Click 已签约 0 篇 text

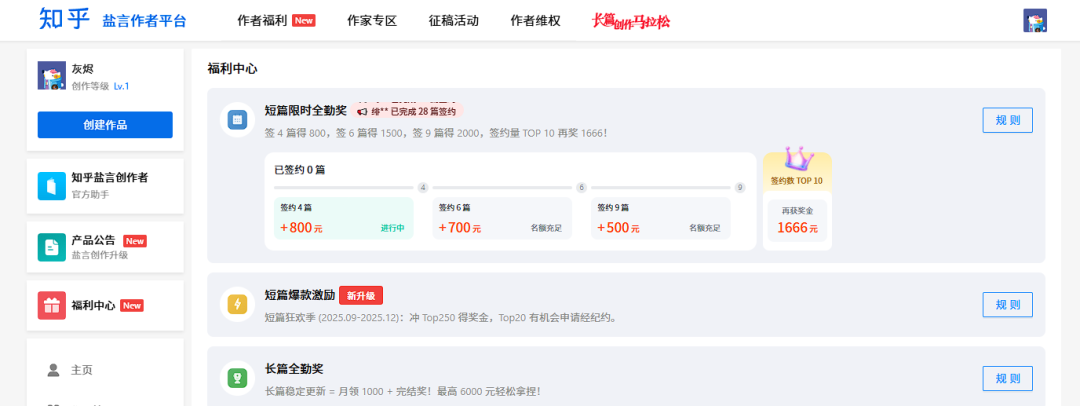[300, 170]
